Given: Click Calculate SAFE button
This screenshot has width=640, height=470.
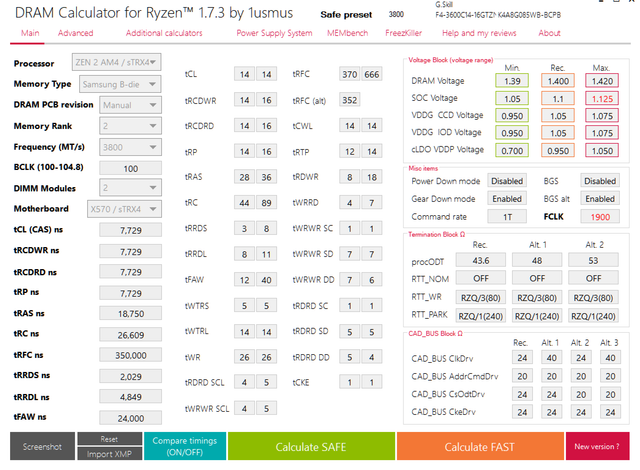Looking at the screenshot, I should [x=311, y=446].
